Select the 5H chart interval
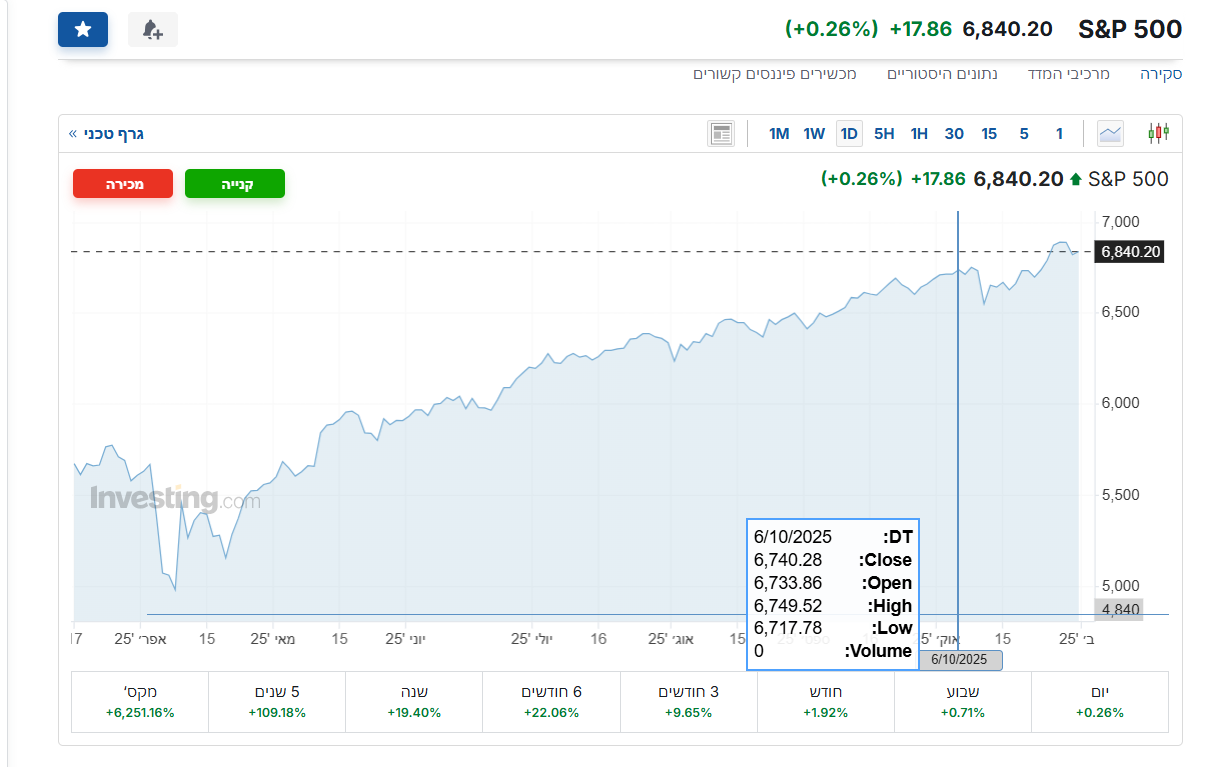1224x767 pixels. (x=884, y=134)
